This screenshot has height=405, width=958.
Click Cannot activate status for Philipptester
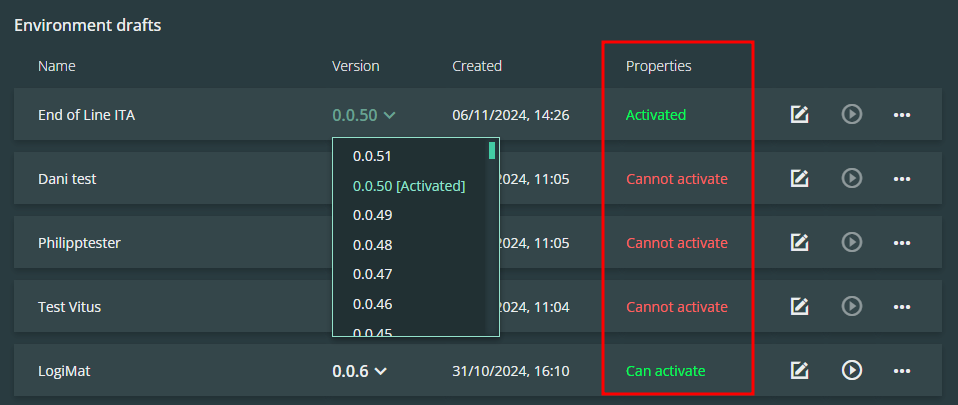pyautogui.click(x=676, y=243)
